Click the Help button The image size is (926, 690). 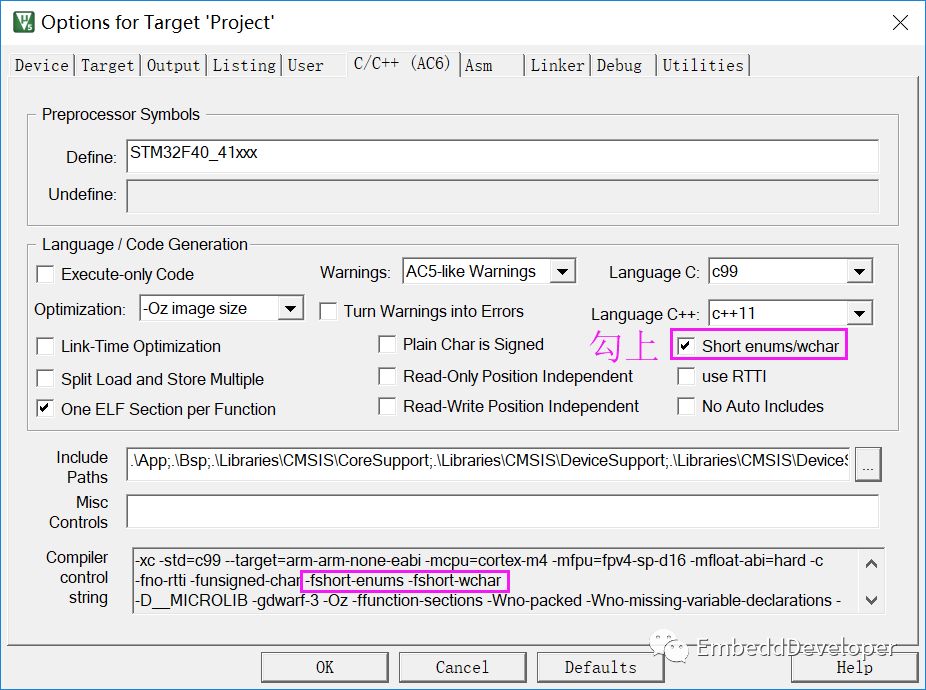pyautogui.click(x=854, y=668)
